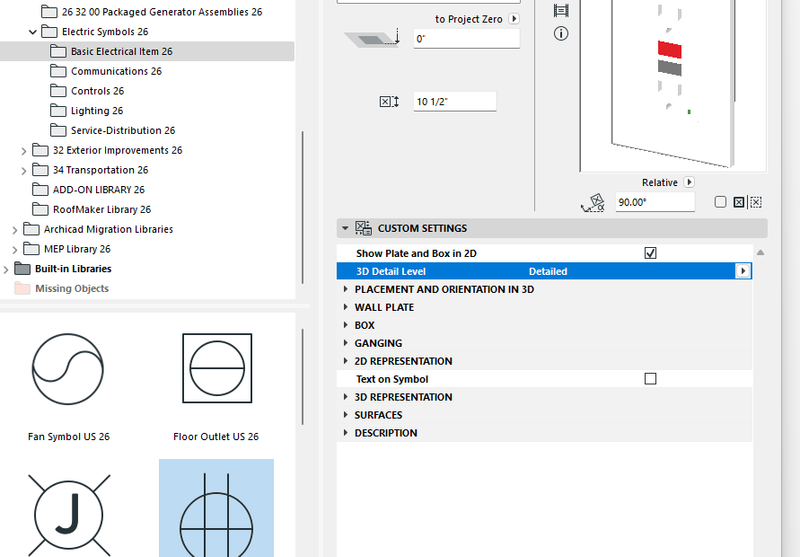
Task: Select the 3D Detail Level row
Action: pyautogui.click(x=544, y=271)
